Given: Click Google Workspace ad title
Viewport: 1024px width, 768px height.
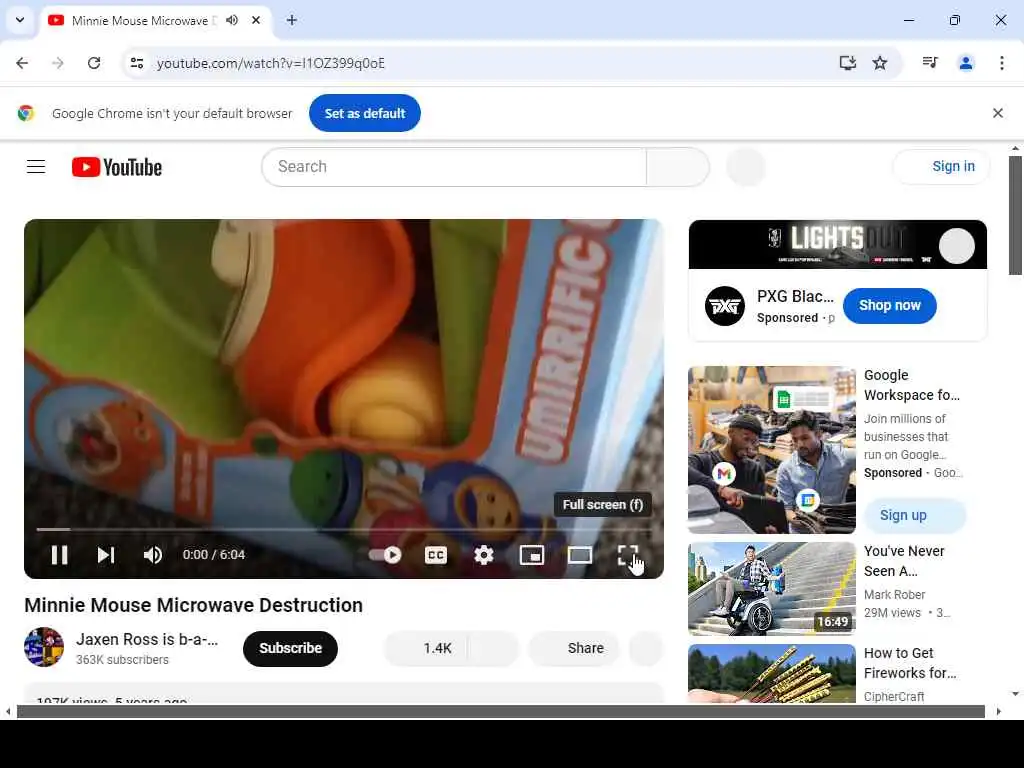Looking at the screenshot, I should click(x=912, y=385).
